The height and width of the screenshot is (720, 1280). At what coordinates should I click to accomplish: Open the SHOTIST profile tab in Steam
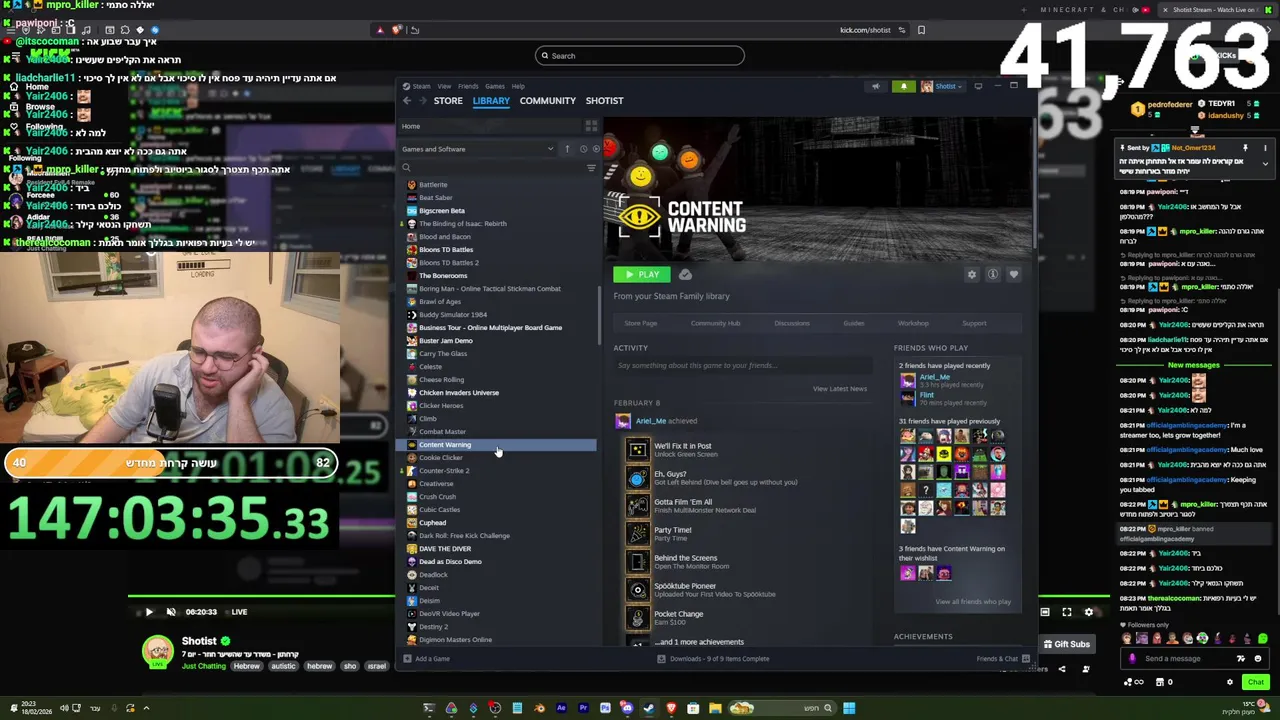point(604,101)
